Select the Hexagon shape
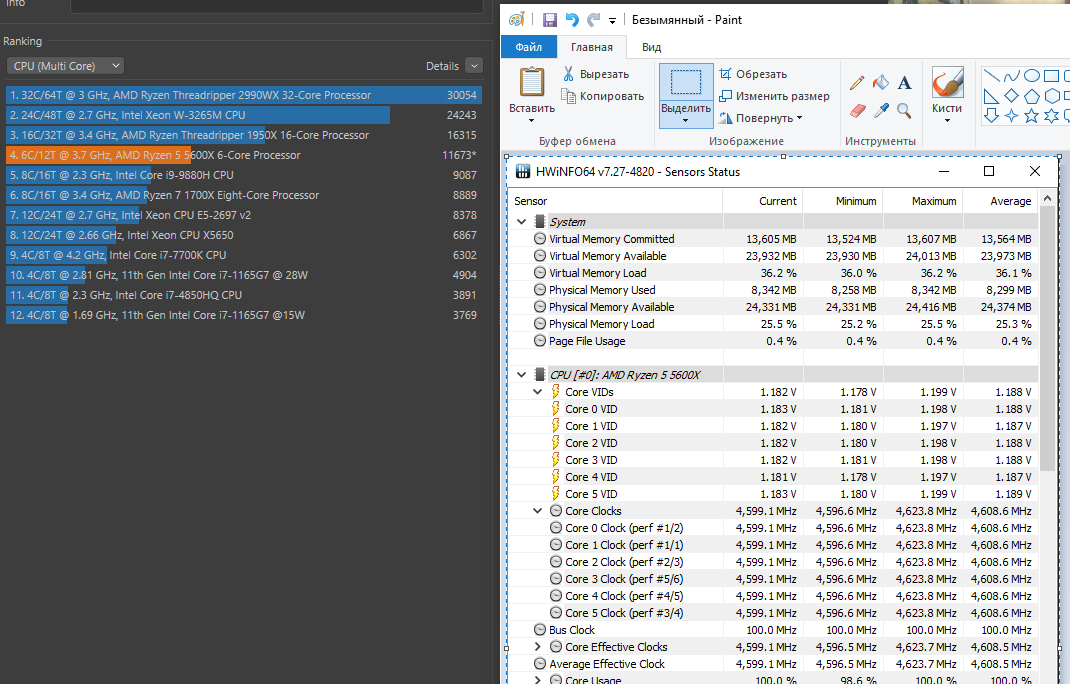This screenshot has height=684, width=1070. pos(1052,96)
